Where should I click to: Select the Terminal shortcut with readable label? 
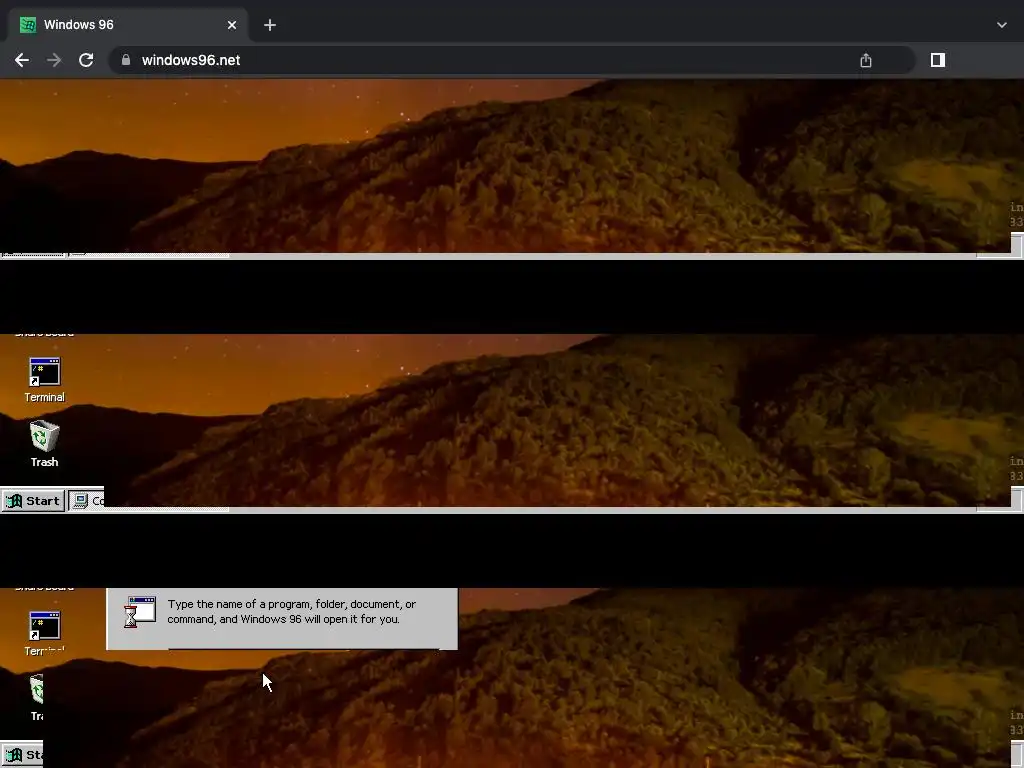pyautogui.click(x=44, y=380)
